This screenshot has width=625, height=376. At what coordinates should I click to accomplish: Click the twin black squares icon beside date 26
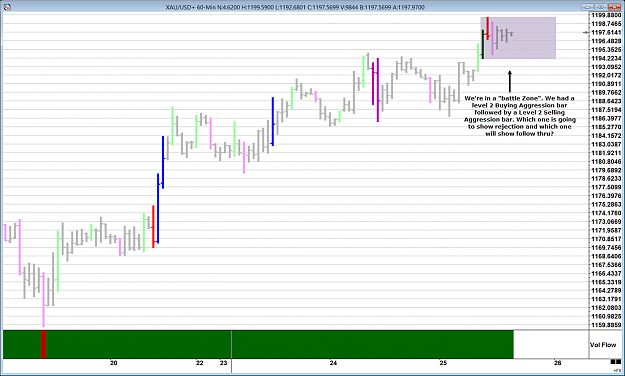click(616, 362)
